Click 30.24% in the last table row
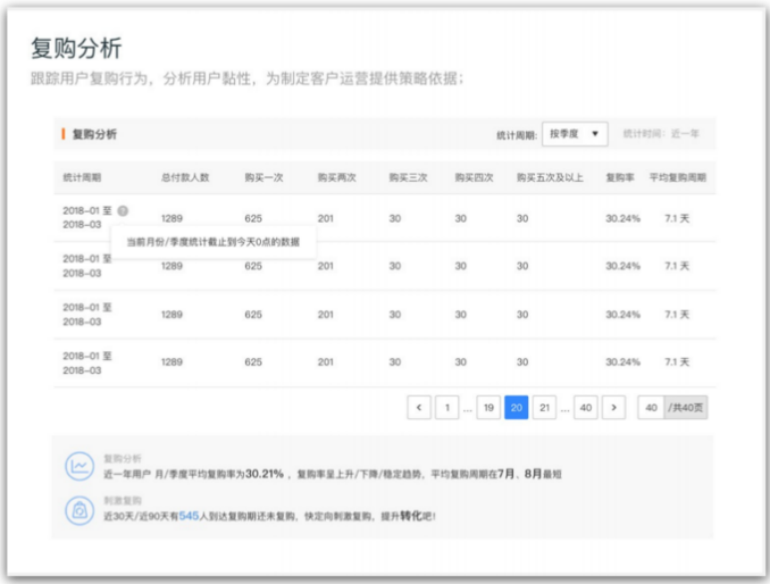 [623, 362]
